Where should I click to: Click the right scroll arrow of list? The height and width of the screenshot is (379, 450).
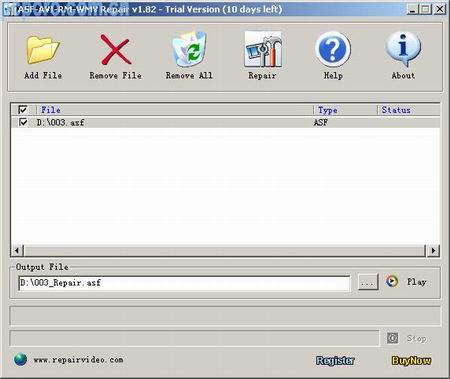[x=433, y=250]
